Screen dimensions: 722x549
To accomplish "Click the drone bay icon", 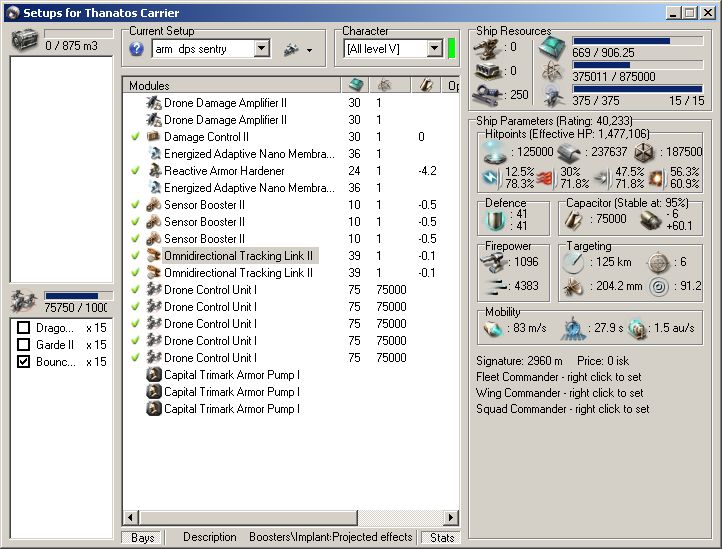I will point(24,301).
